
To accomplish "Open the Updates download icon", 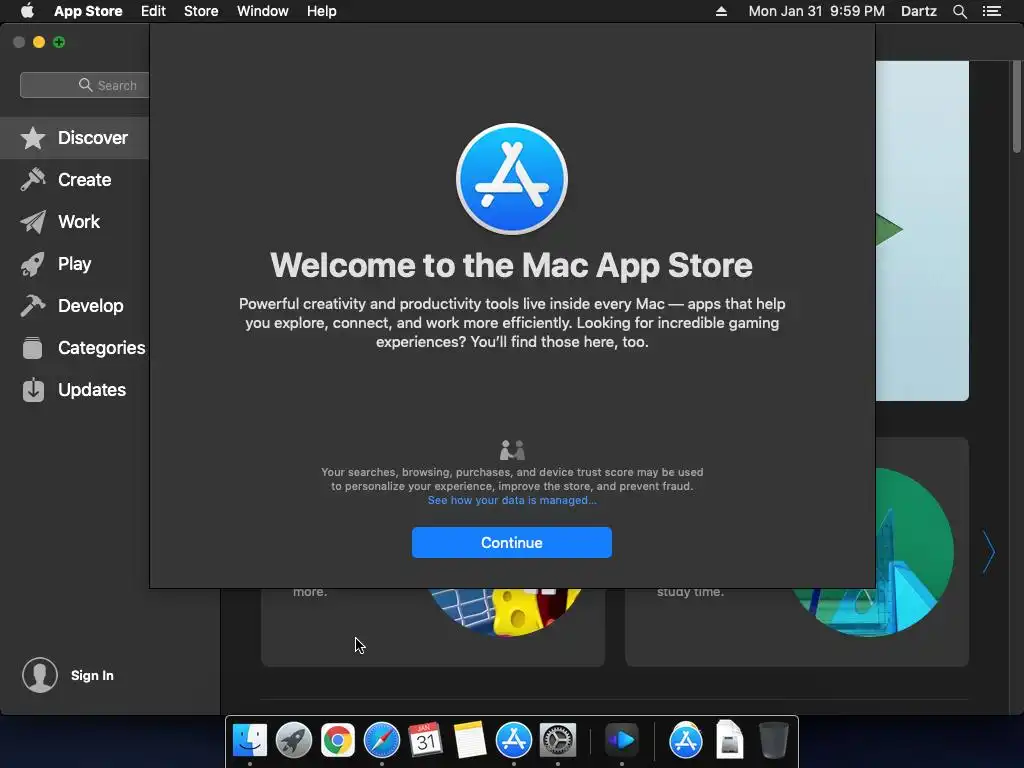I will [x=33, y=390].
